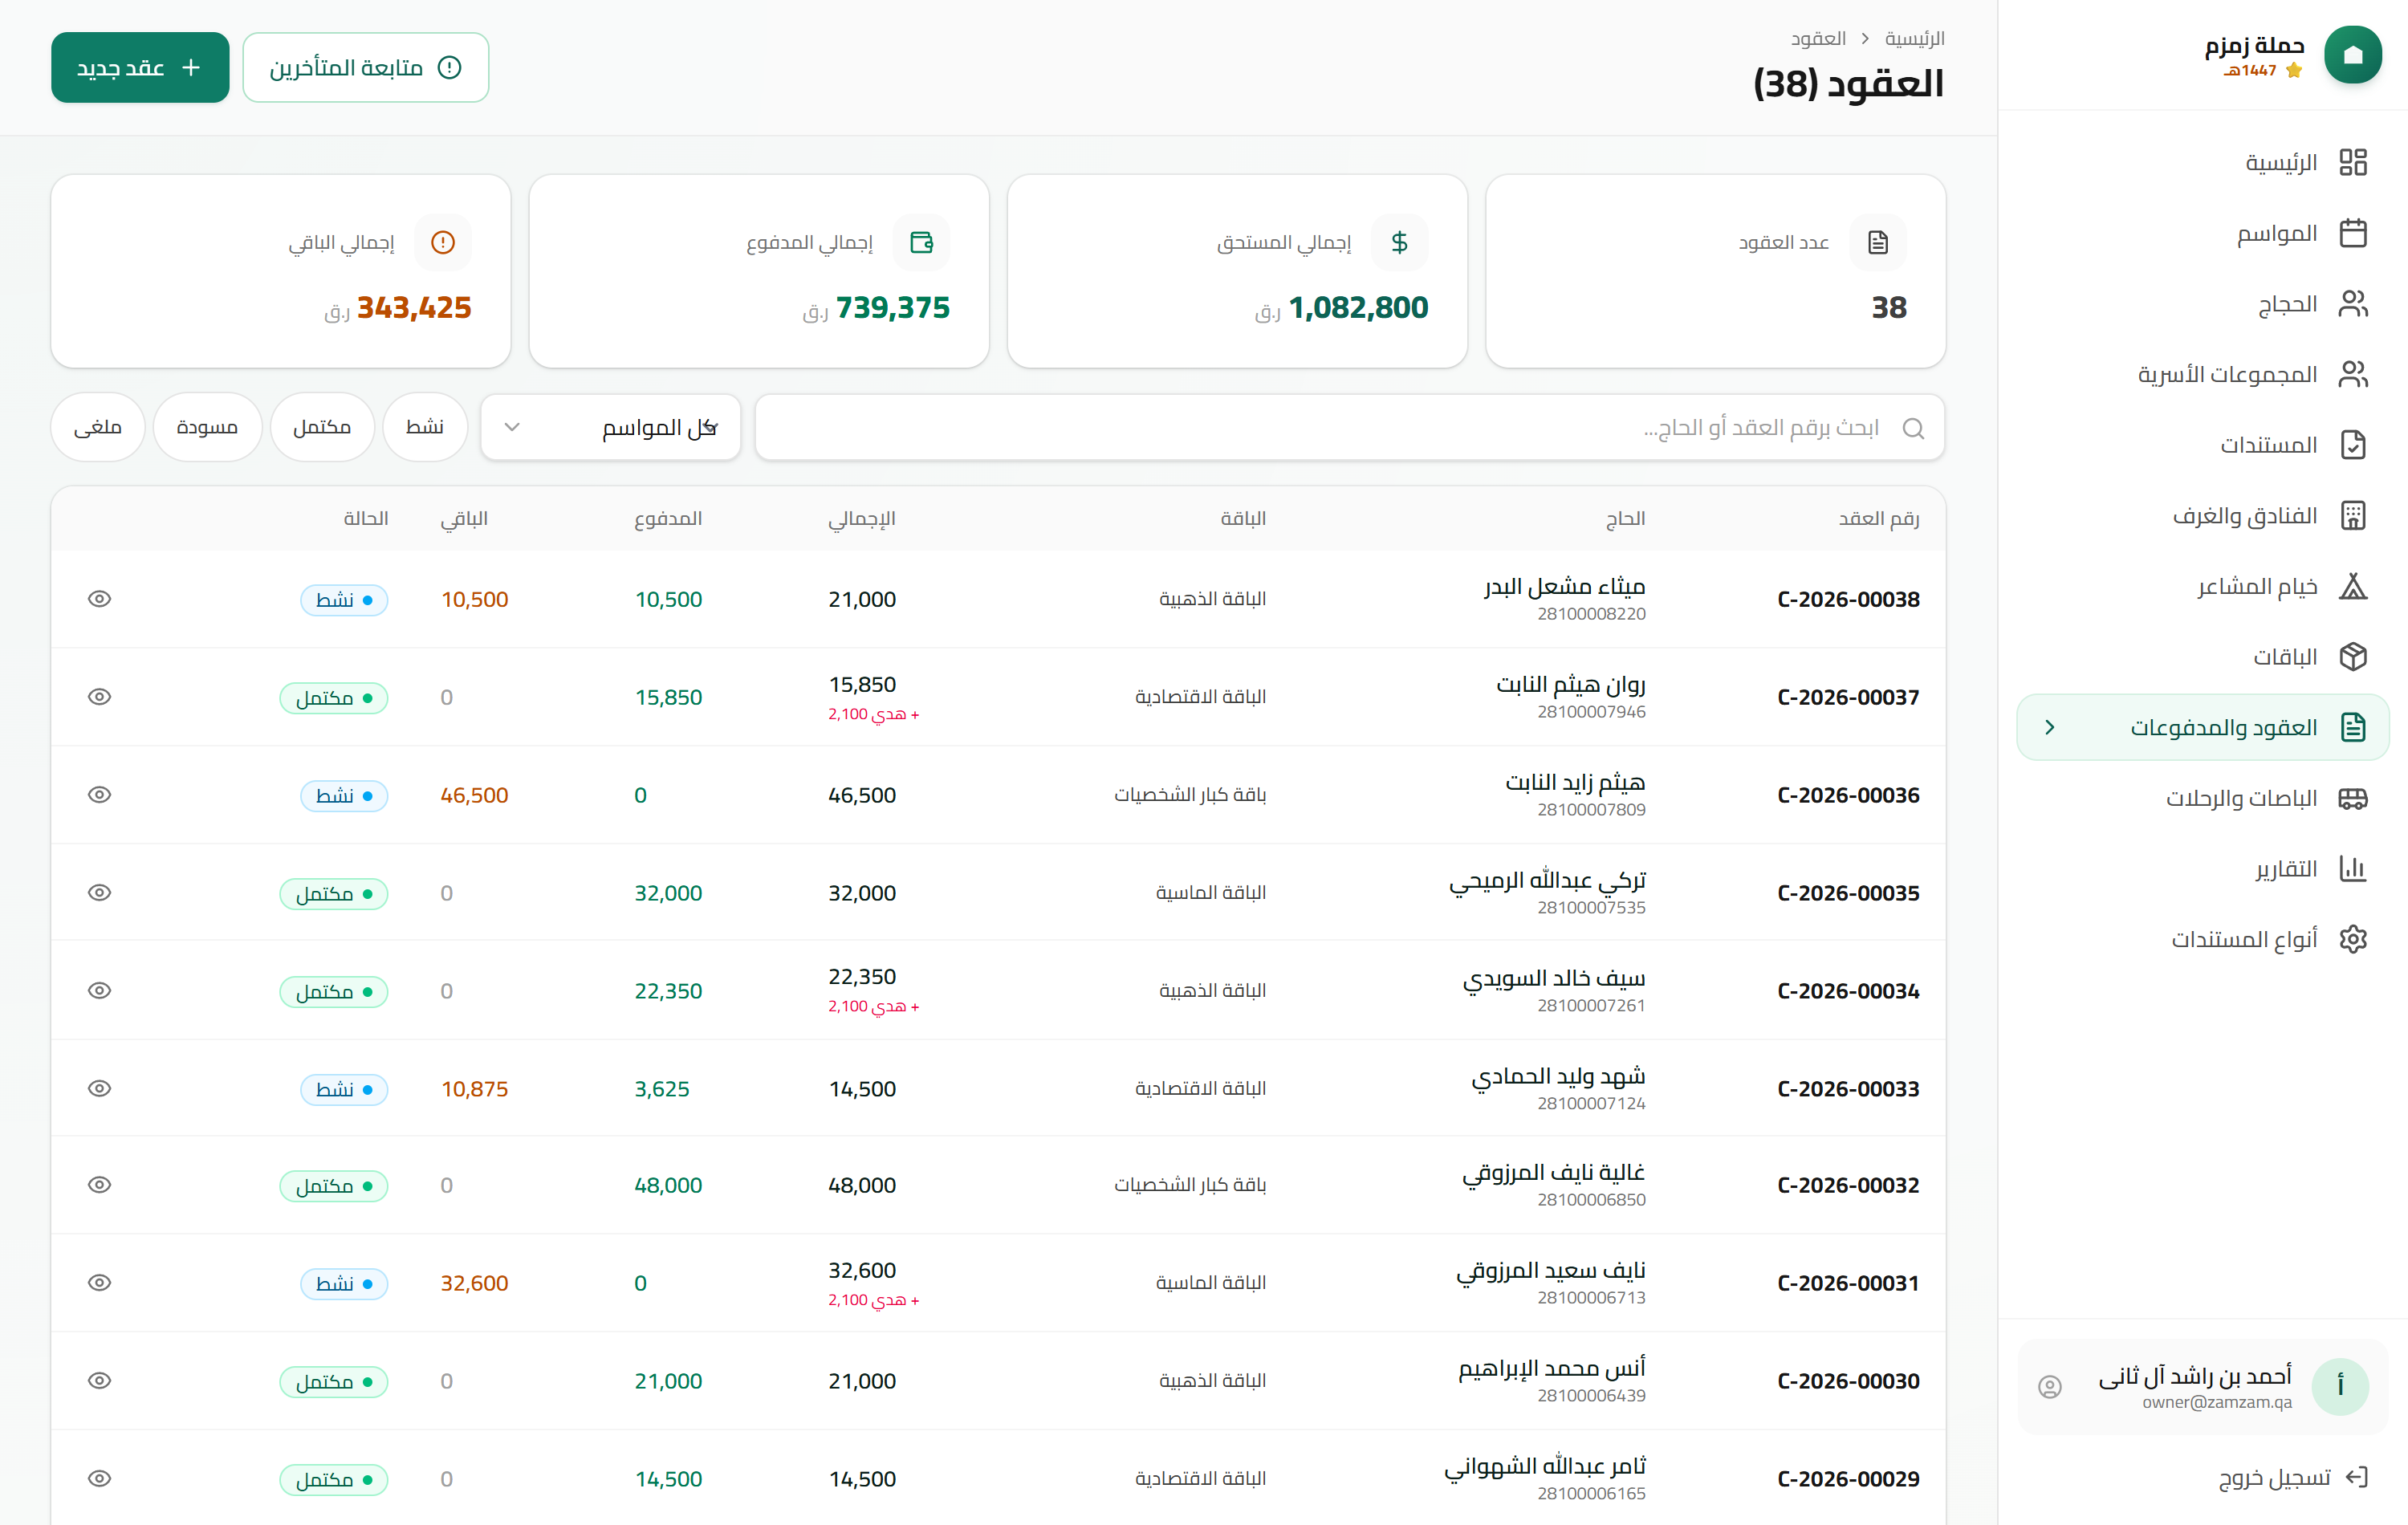Filter contracts by نشط status

[425, 427]
